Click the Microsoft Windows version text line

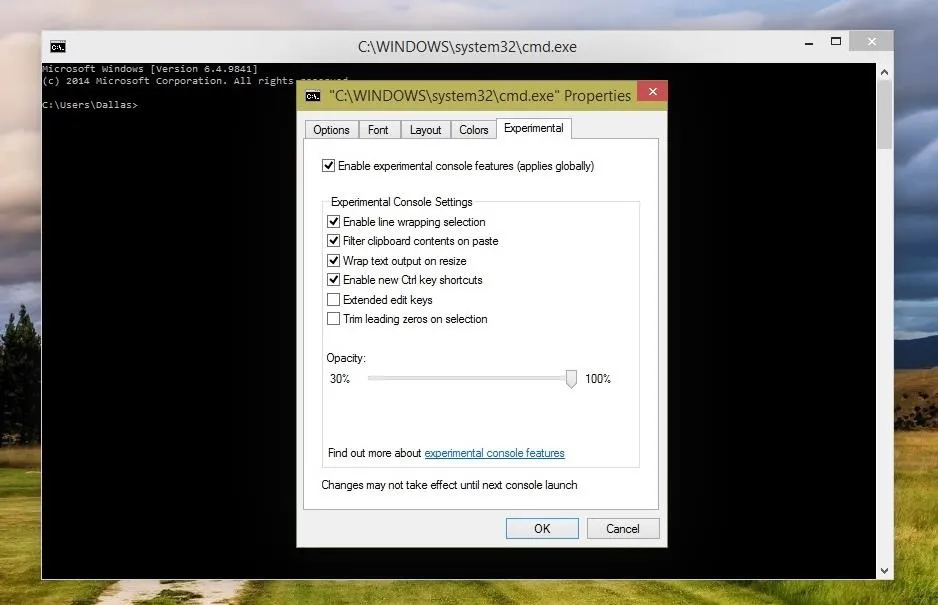150,69
